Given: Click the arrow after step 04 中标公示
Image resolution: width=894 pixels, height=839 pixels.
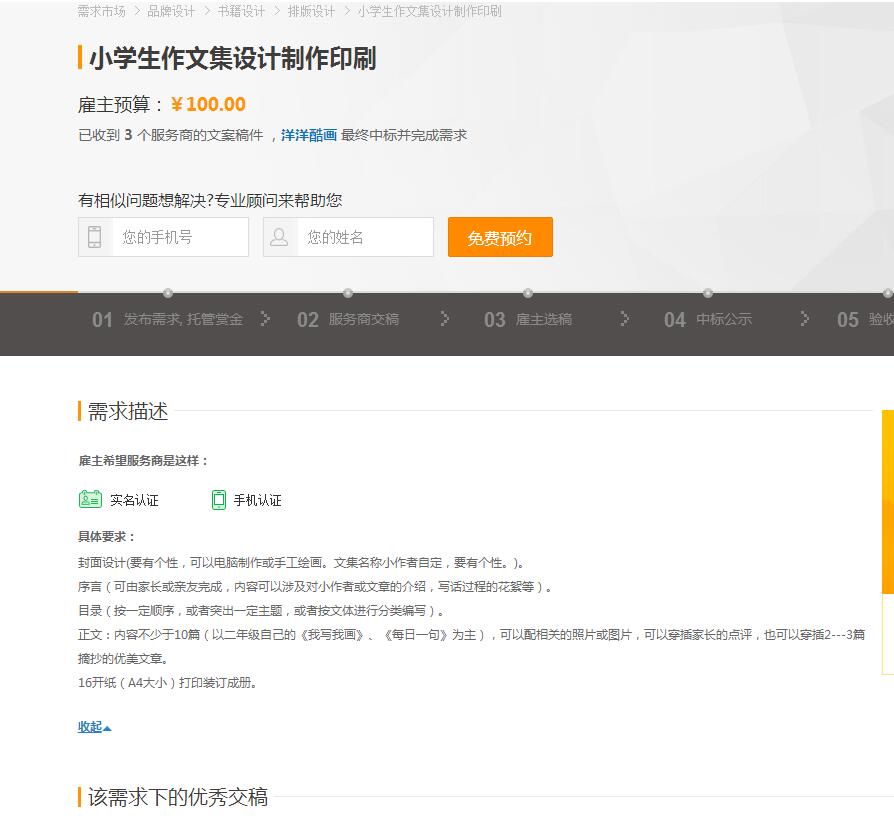Looking at the screenshot, I should pyautogui.click(x=804, y=319).
